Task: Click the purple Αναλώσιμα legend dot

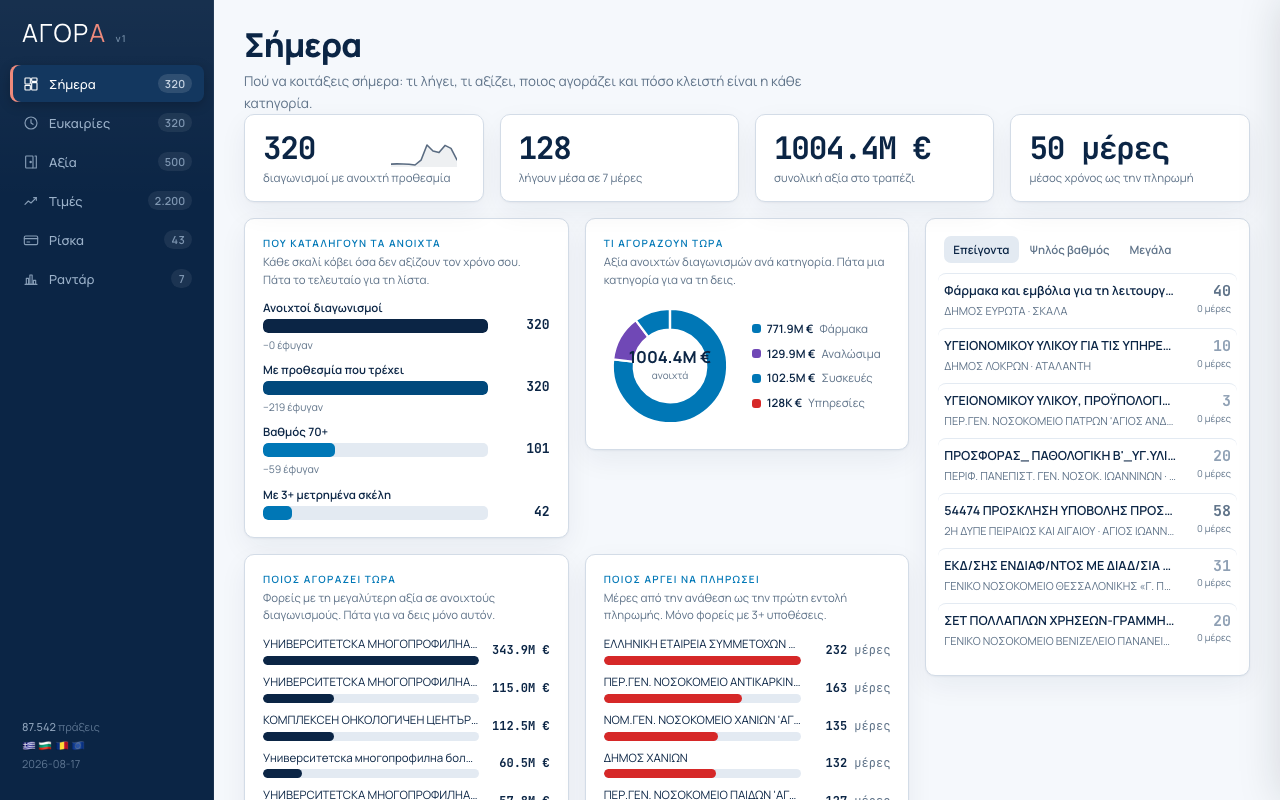Action: (756, 353)
